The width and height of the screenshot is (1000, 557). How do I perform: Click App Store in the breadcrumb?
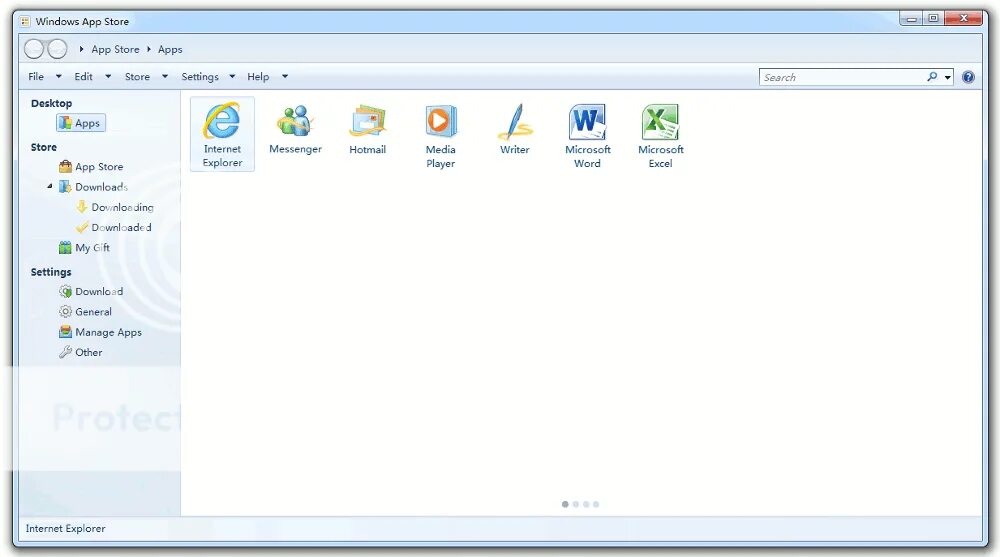(115, 49)
